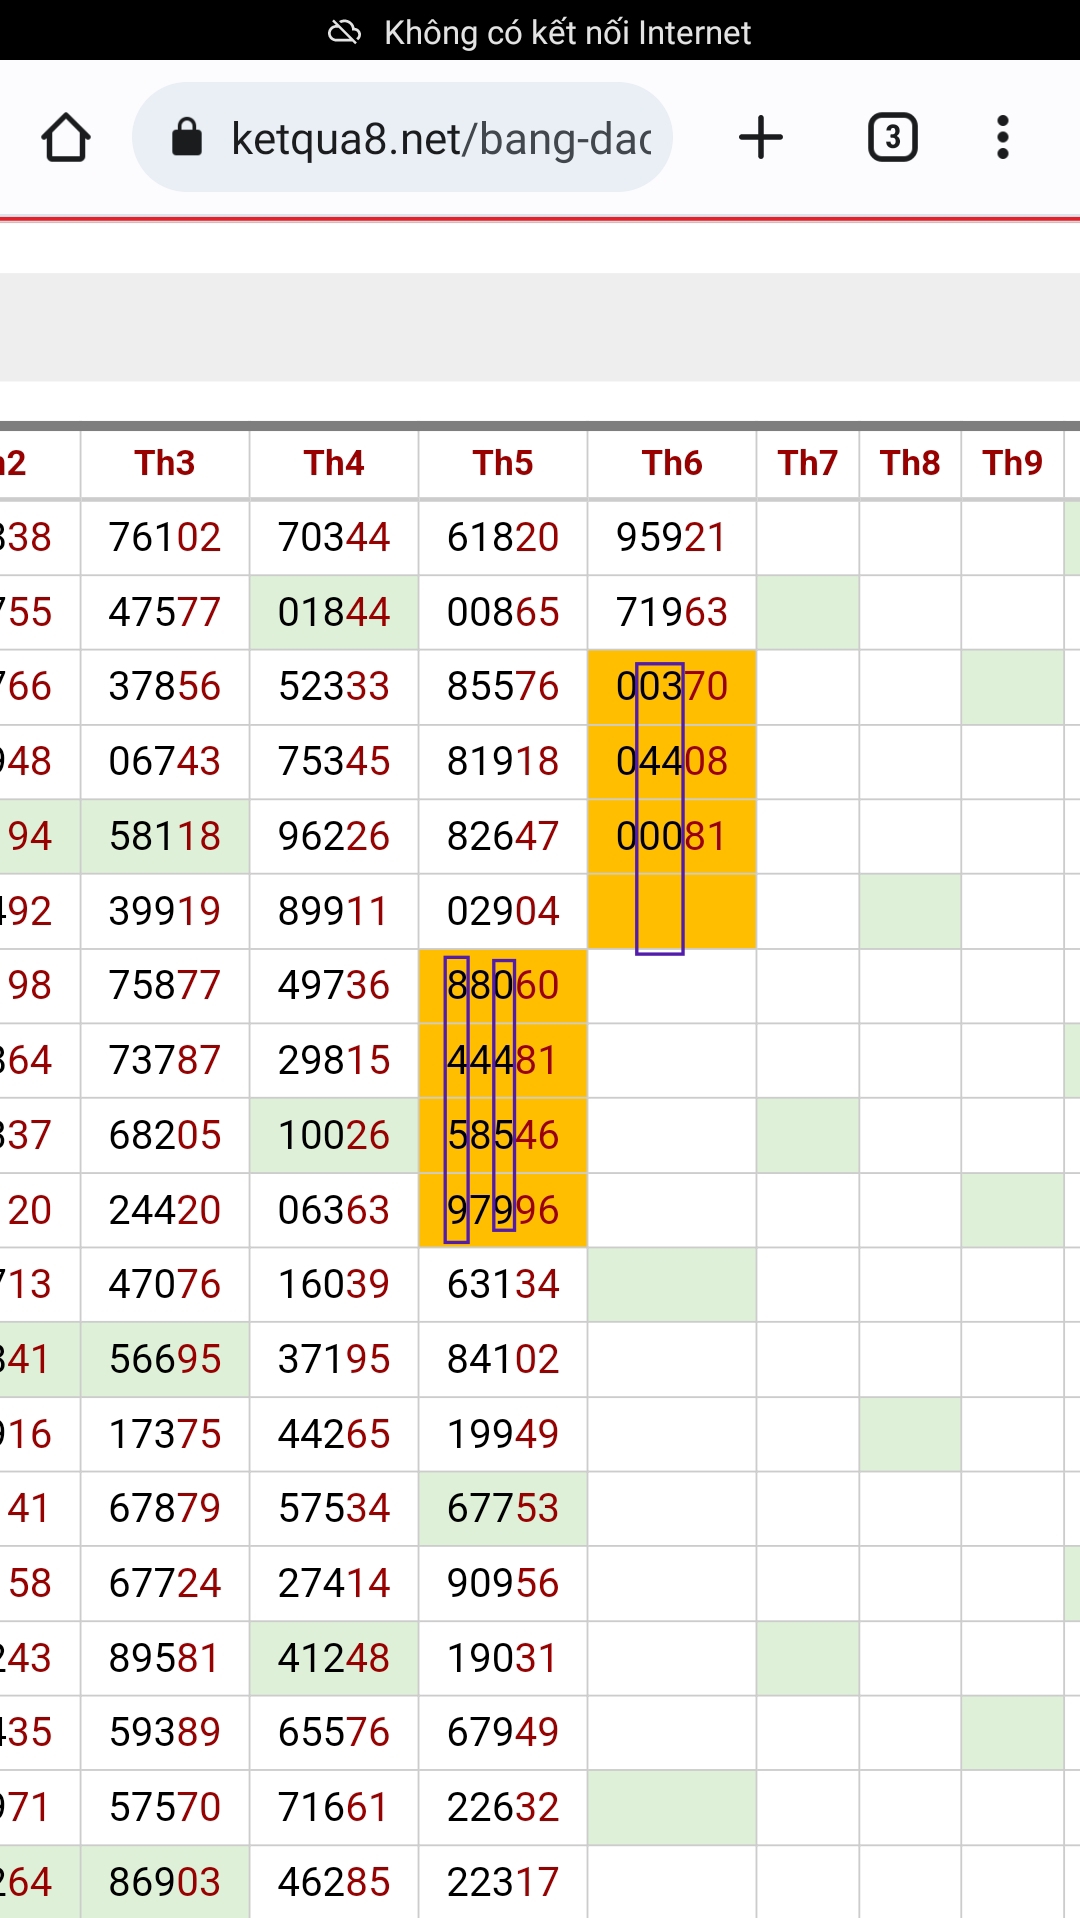Tap the orange cell containing 00370
Image resolution: width=1080 pixels, height=1918 pixels.
pos(672,687)
